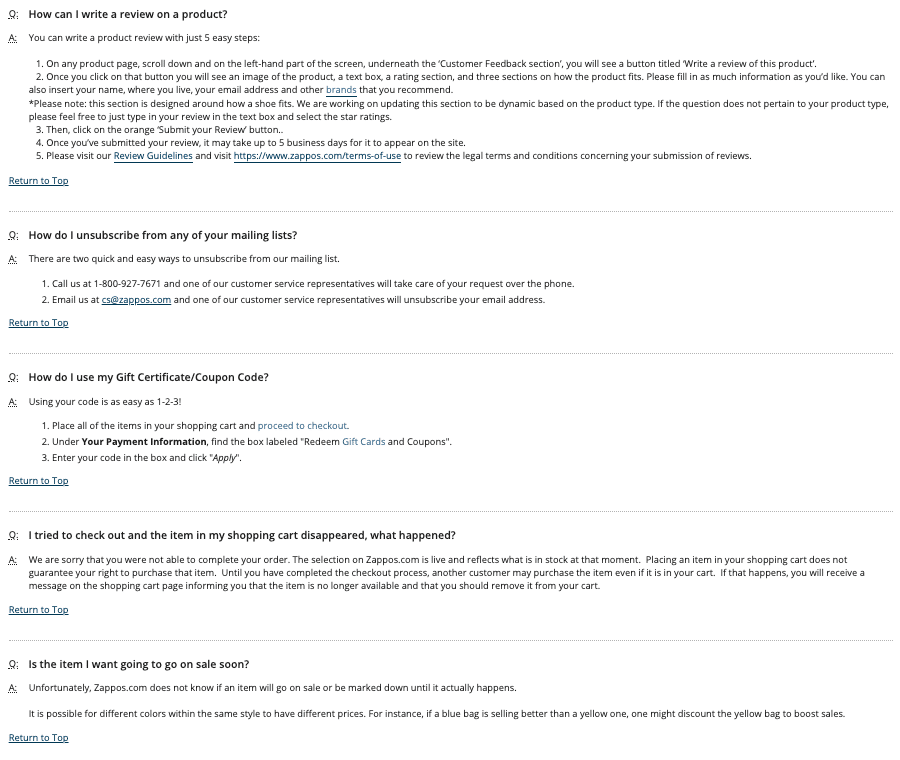The height and width of the screenshot is (760, 900).
Task: Follow the "proceed to checkout" link
Action: pos(303,426)
